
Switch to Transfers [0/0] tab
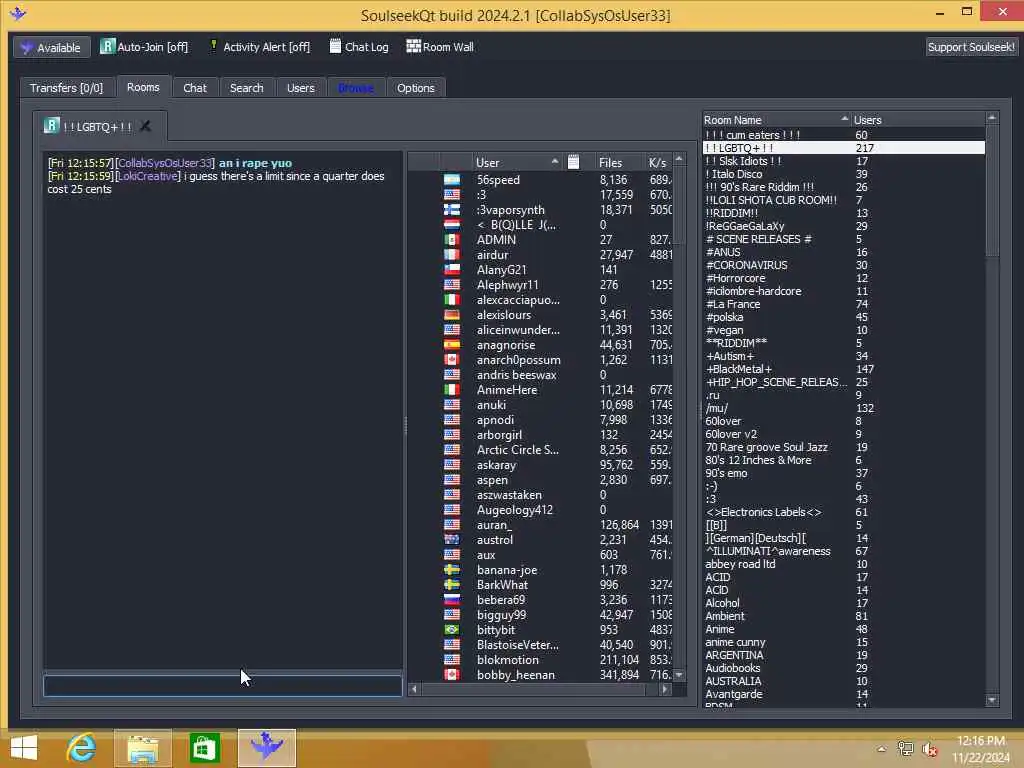point(66,88)
